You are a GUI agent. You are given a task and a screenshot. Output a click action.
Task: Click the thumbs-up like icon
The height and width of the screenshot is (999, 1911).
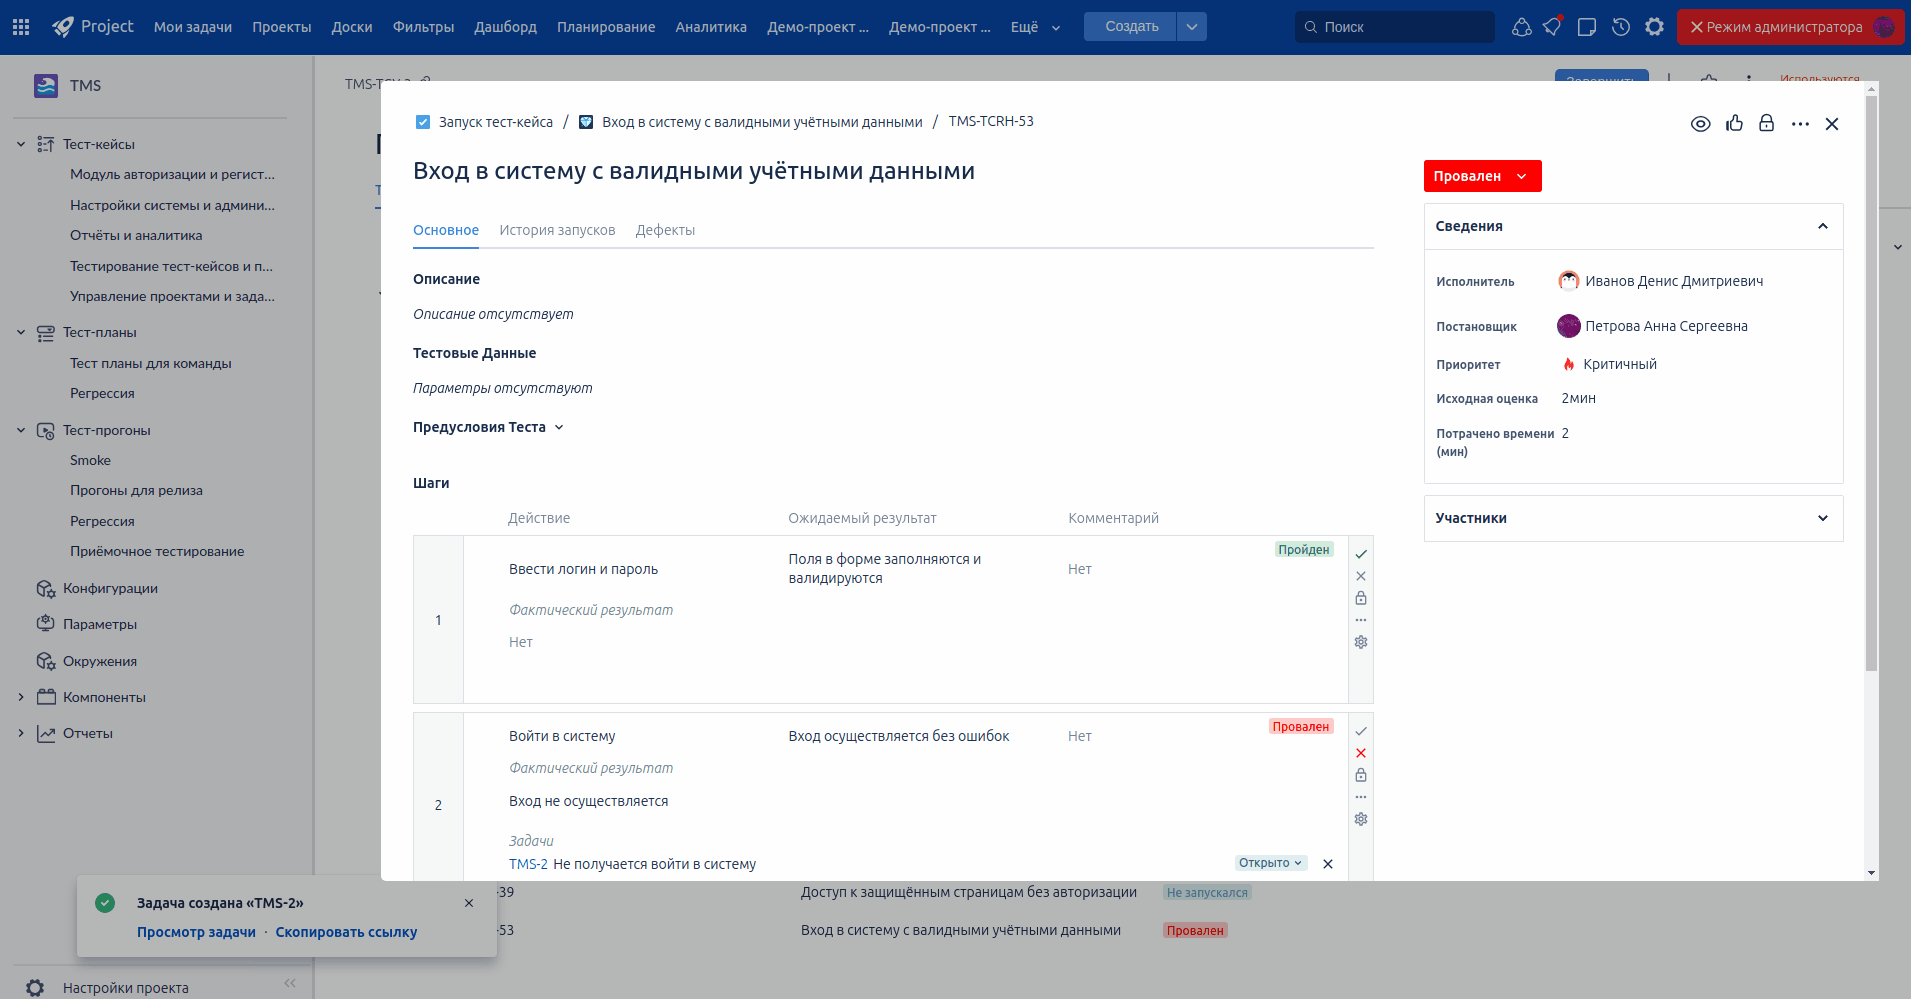1734,123
